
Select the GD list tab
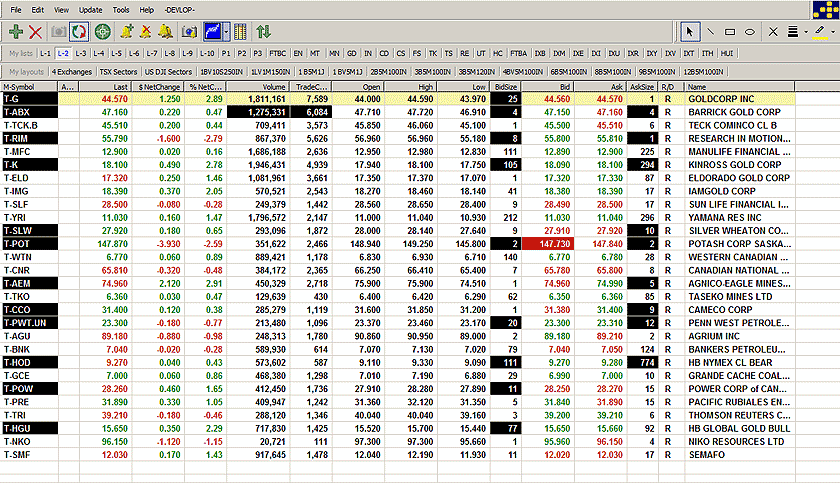pyautogui.click(x=351, y=54)
